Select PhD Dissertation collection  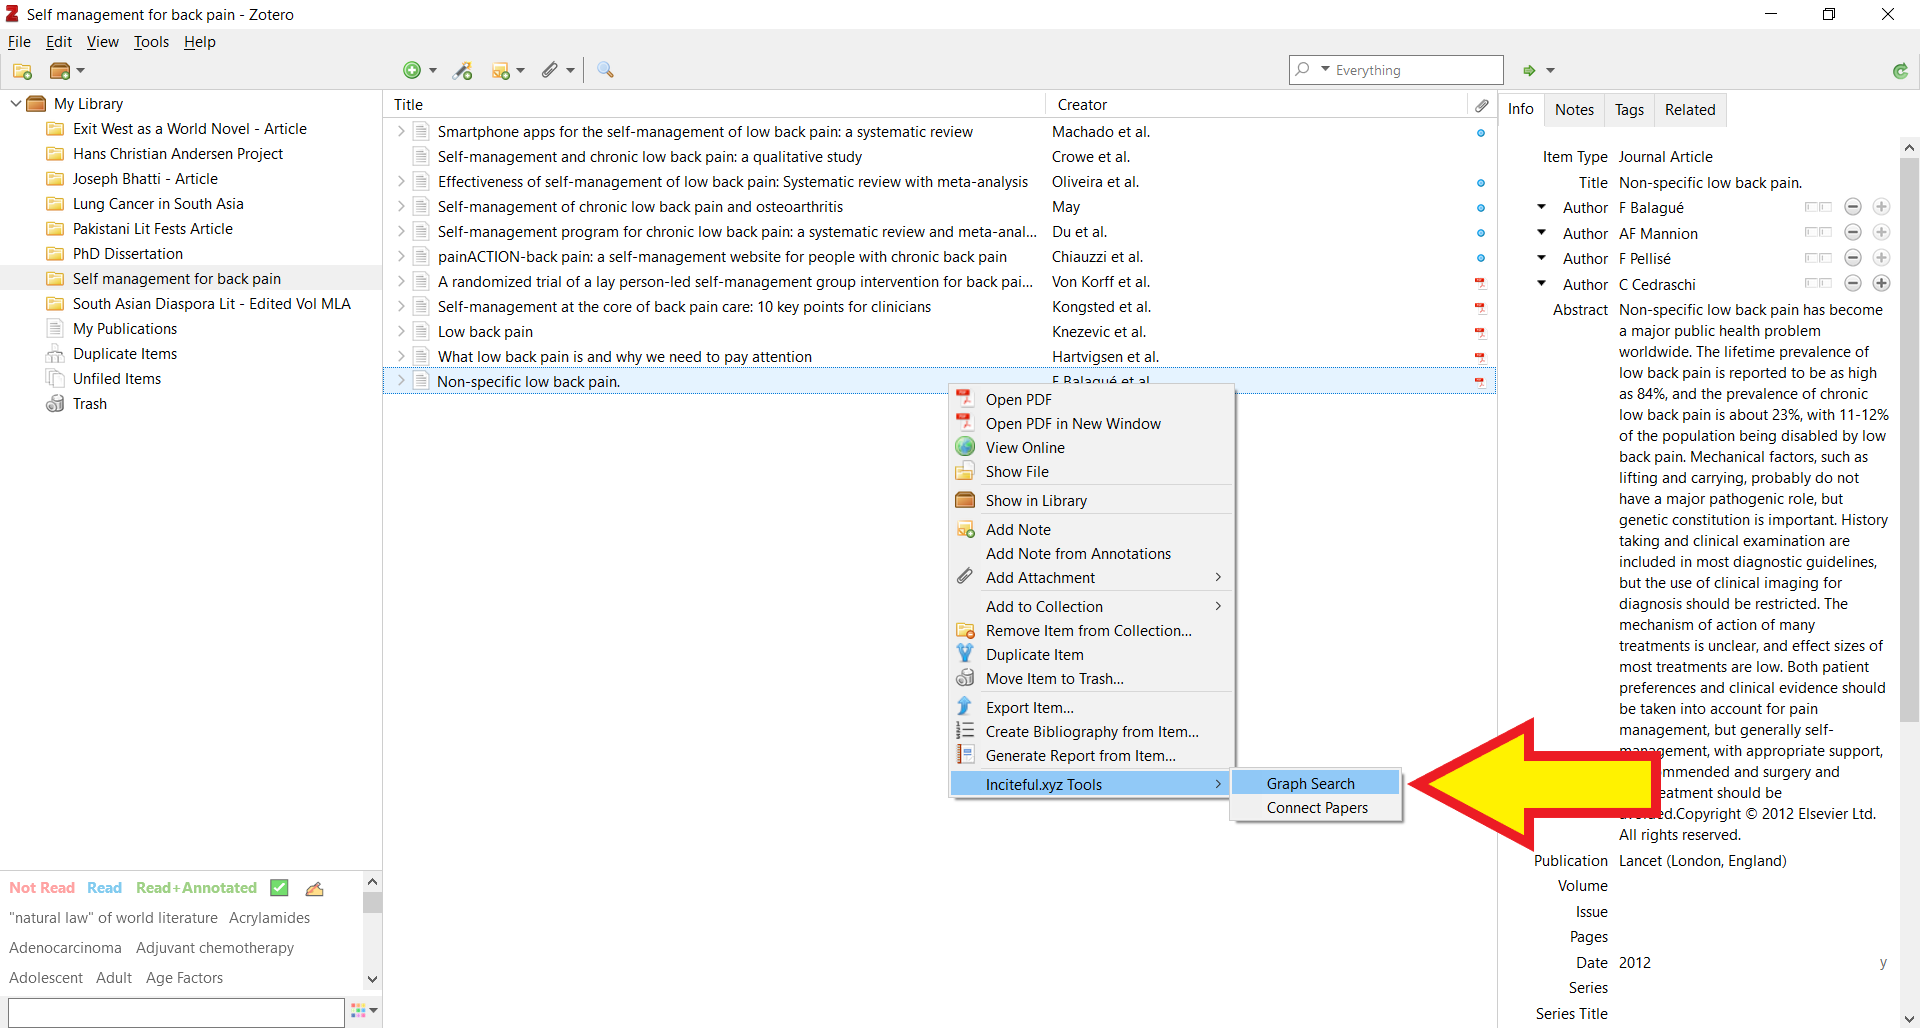pos(127,254)
